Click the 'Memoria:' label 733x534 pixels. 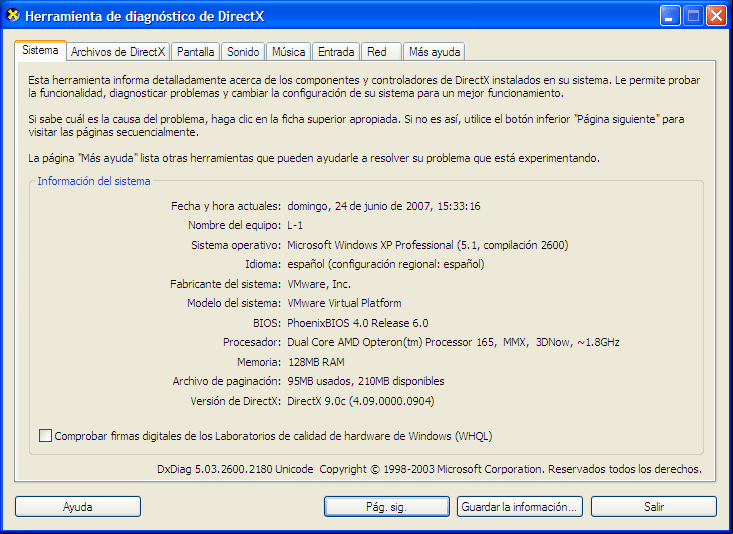pos(259,362)
